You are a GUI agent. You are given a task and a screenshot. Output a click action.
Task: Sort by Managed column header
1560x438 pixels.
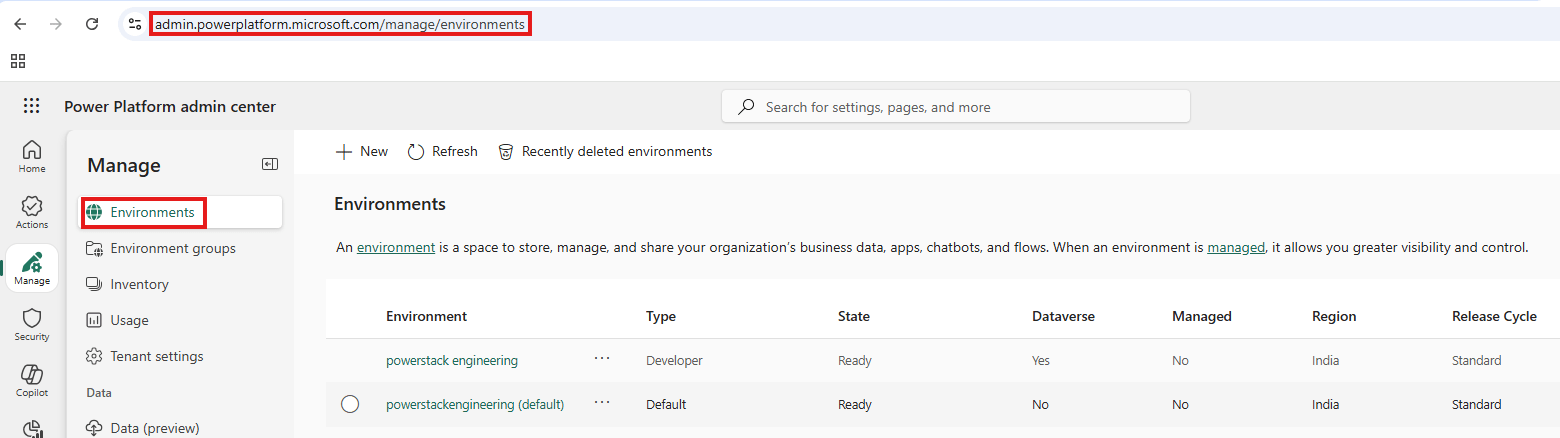tap(1202, 316)
